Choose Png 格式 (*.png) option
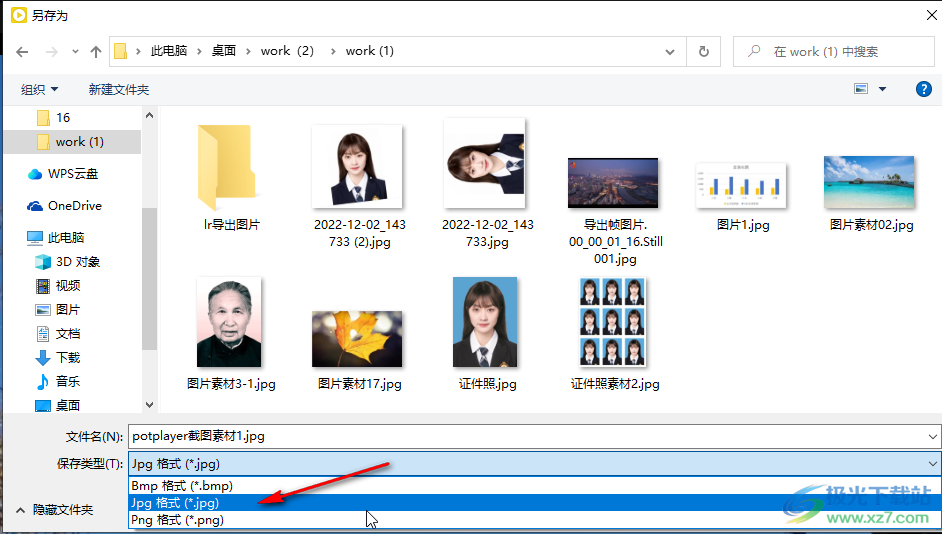Screen dimensions: 942x534 pyautogui.click(x=534, y=520)
